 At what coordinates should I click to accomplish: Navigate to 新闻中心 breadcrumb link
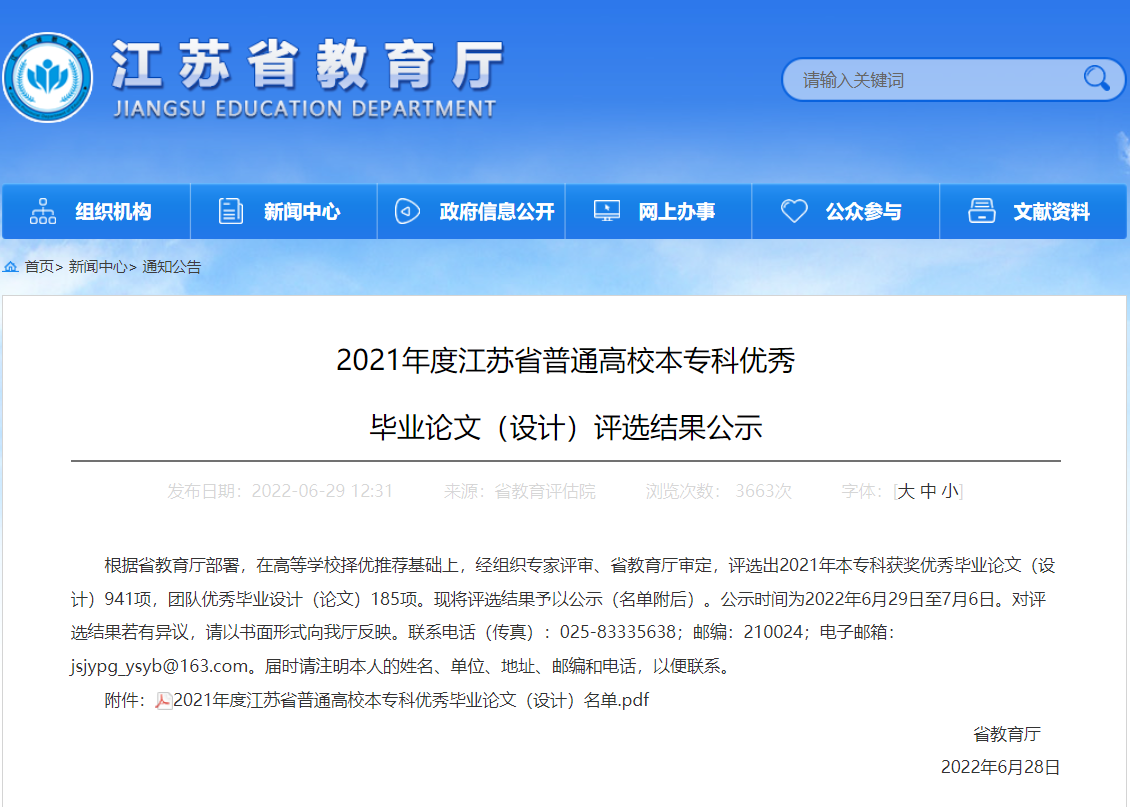pos(97,267)
